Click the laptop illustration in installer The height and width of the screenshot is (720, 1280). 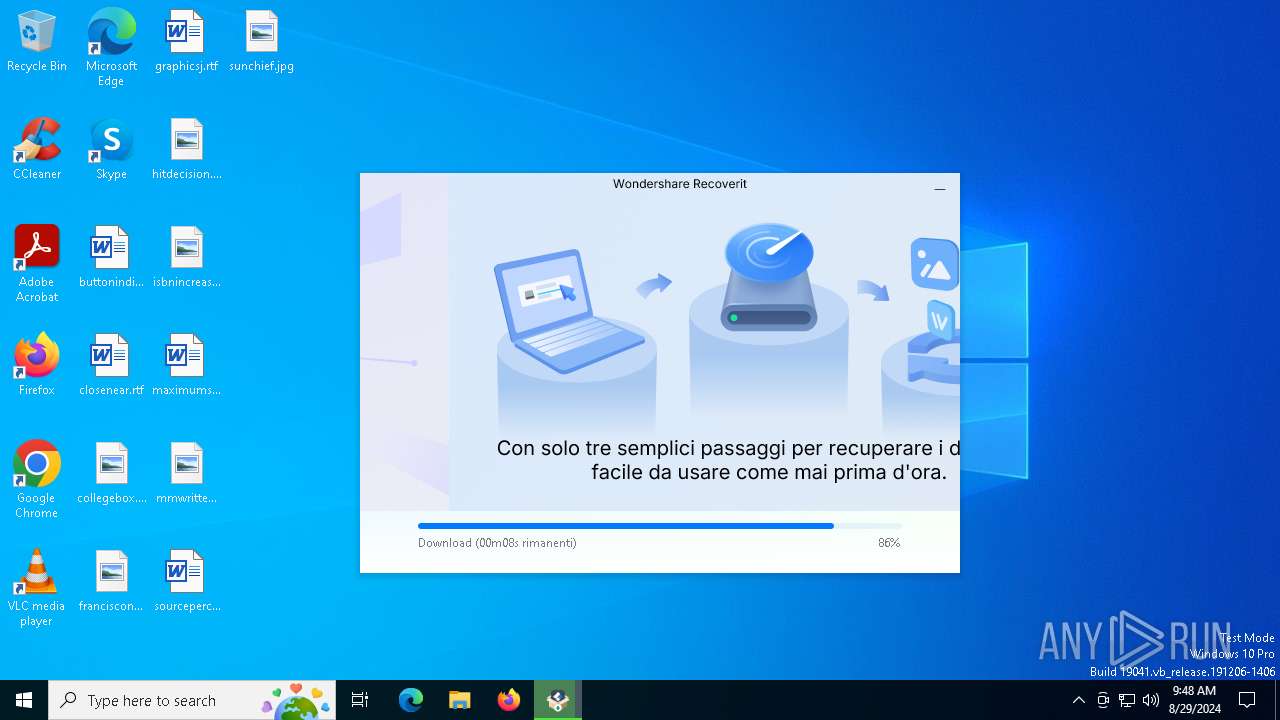point(570,311)
